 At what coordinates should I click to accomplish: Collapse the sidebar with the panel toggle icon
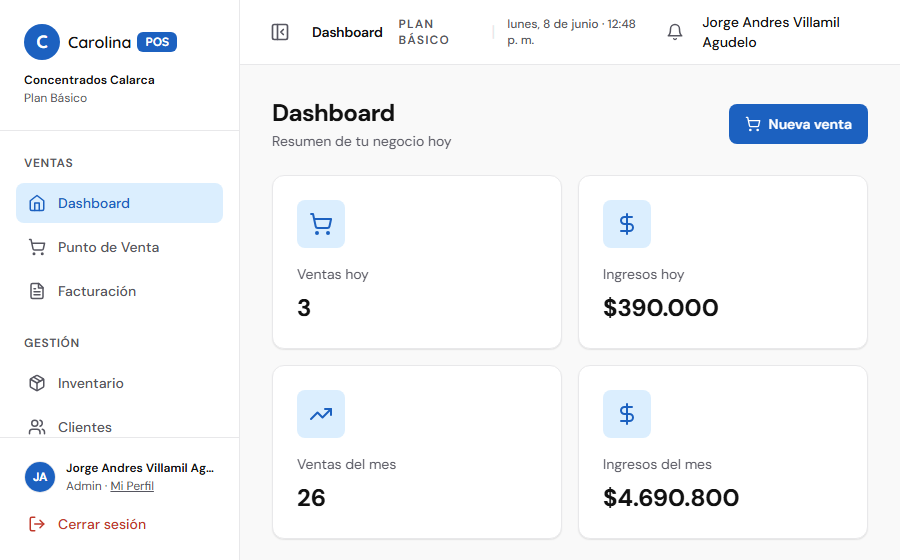280,32
